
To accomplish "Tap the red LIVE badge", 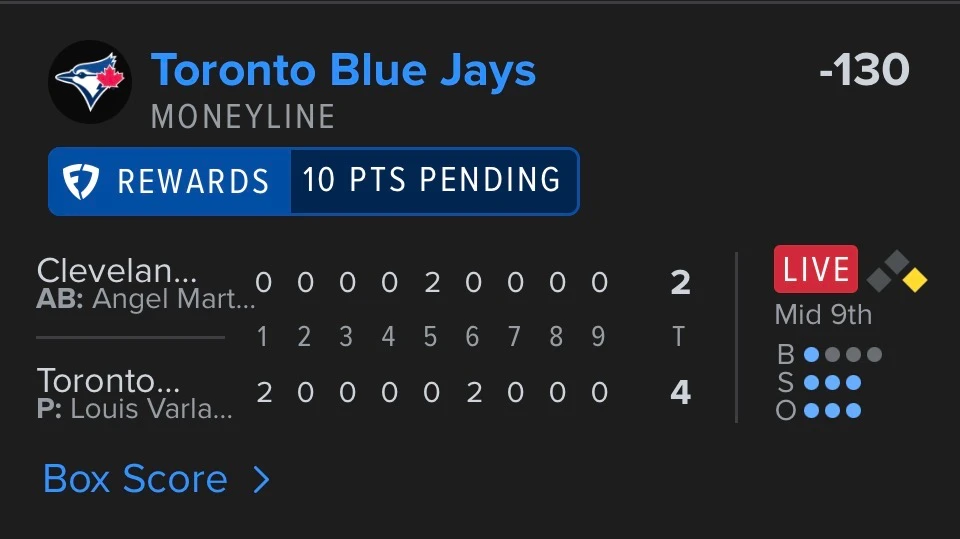I will click(x=816, y=269).
